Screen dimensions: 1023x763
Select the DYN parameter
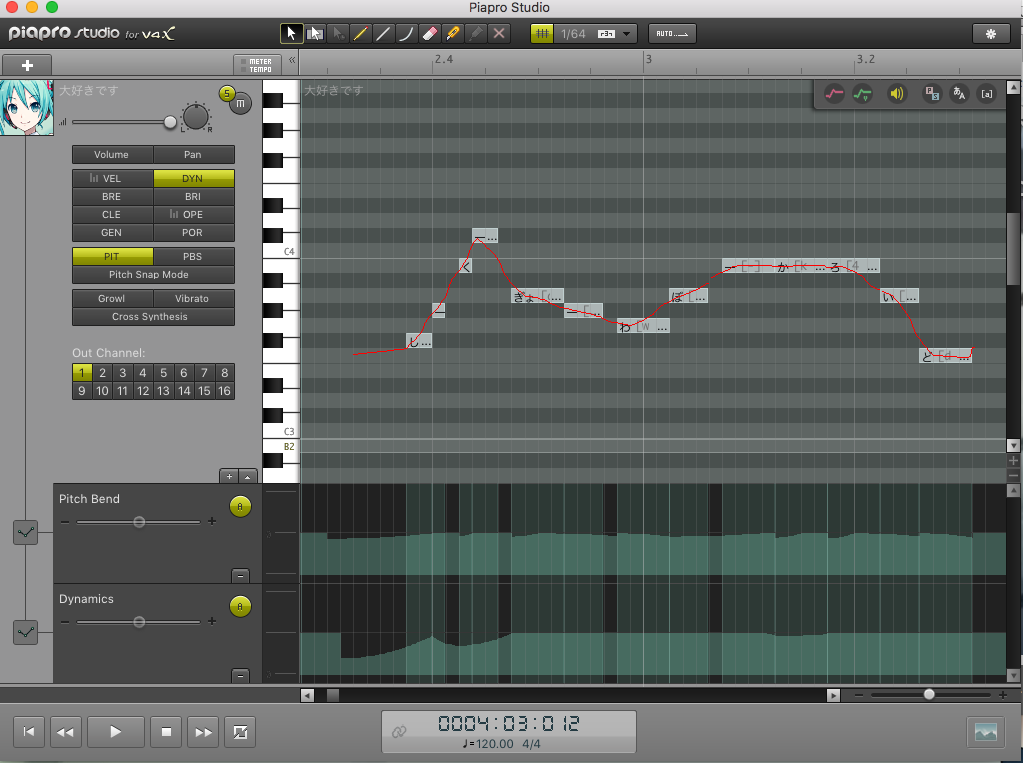194,178
